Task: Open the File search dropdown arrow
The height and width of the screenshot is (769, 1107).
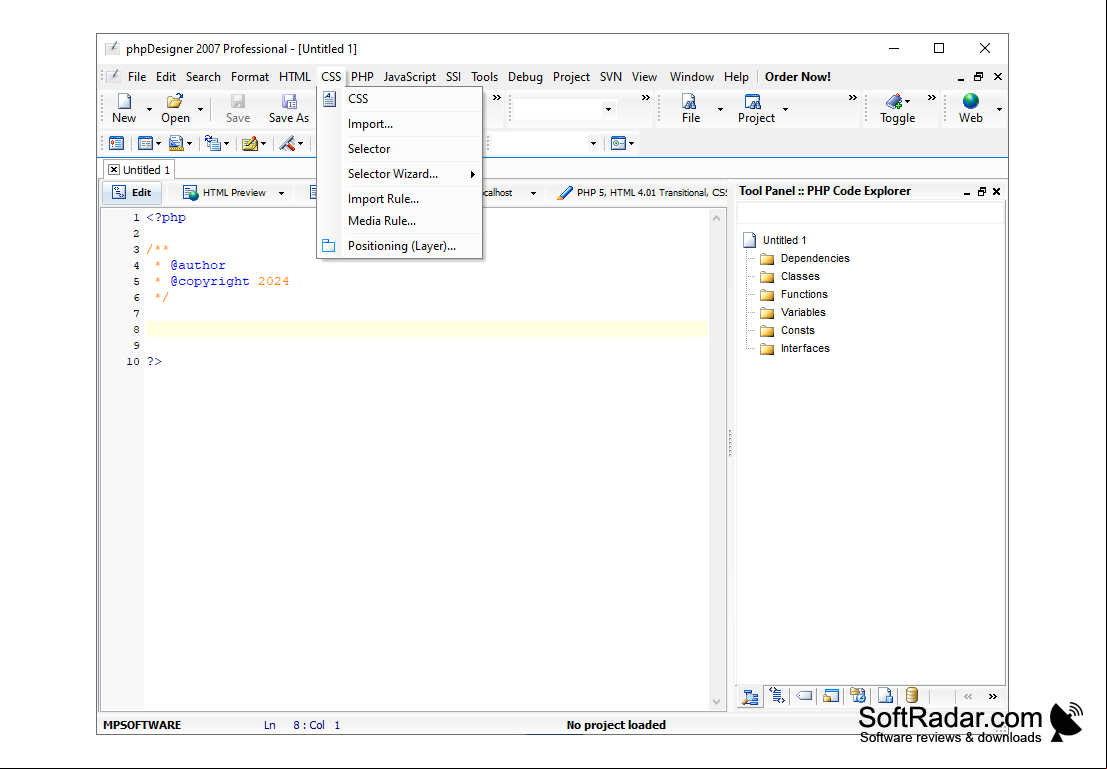Action: pos(720,109)
